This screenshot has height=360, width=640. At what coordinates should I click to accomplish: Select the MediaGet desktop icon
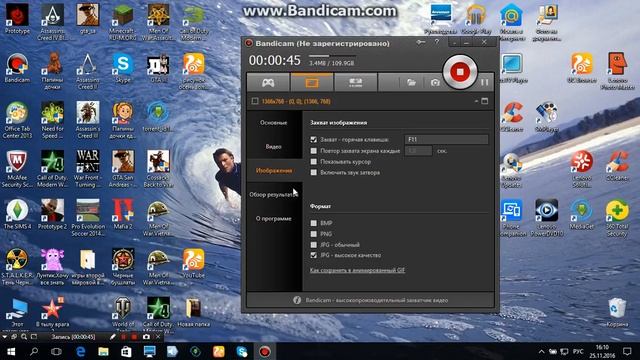[x=582, y=215]
